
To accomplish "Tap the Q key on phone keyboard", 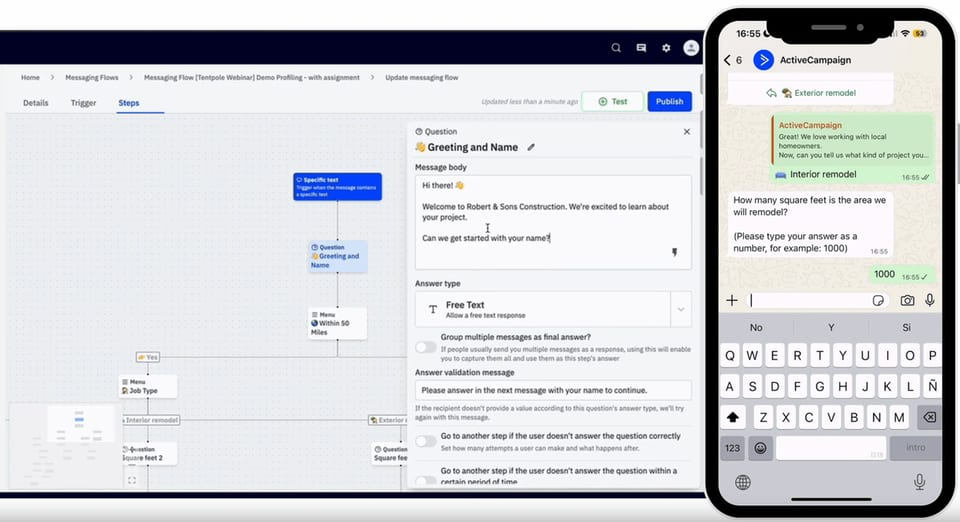I will (730, 356).
